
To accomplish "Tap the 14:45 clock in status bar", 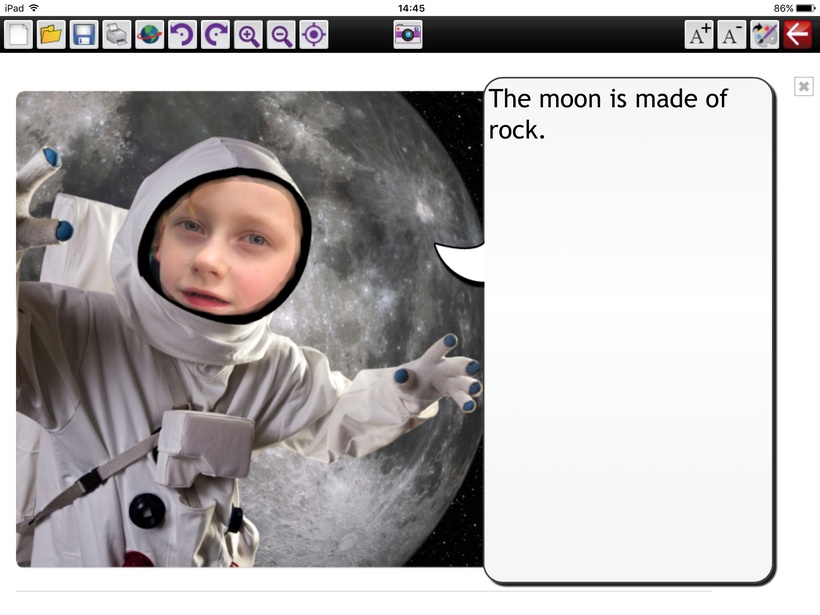I will coord(411,8).
